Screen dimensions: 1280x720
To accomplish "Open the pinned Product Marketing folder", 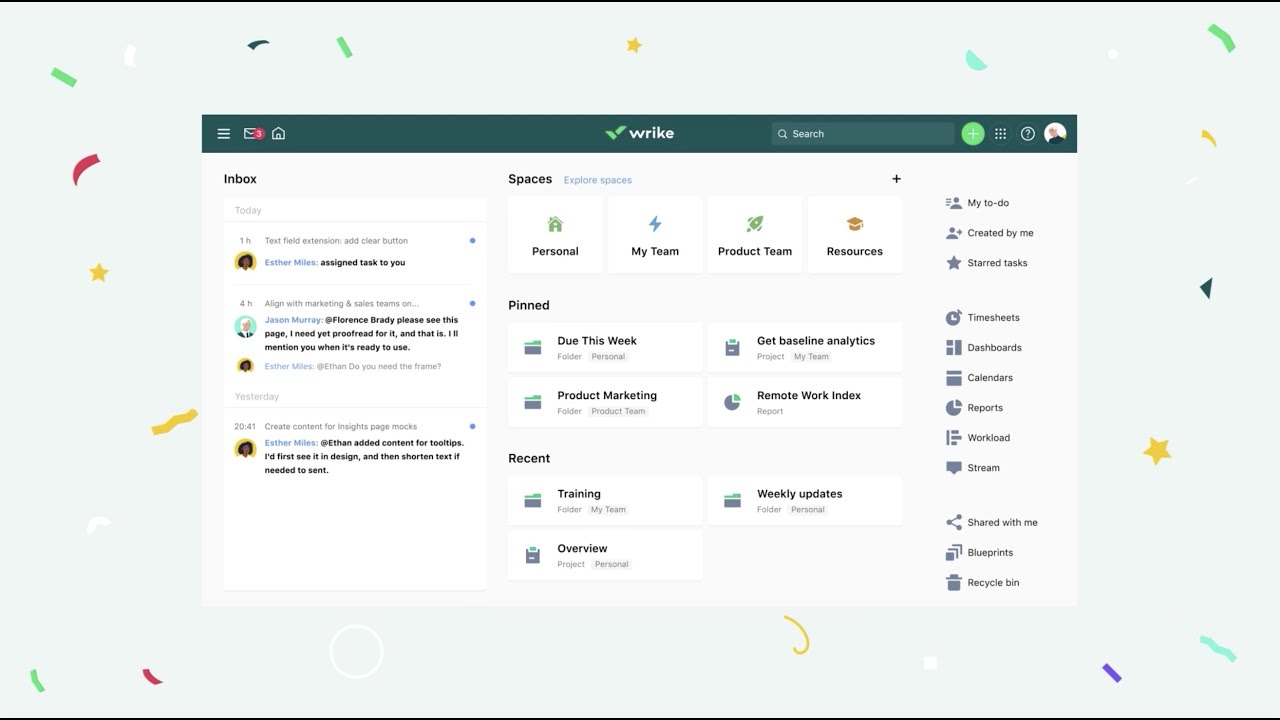I will pos(605,402).
